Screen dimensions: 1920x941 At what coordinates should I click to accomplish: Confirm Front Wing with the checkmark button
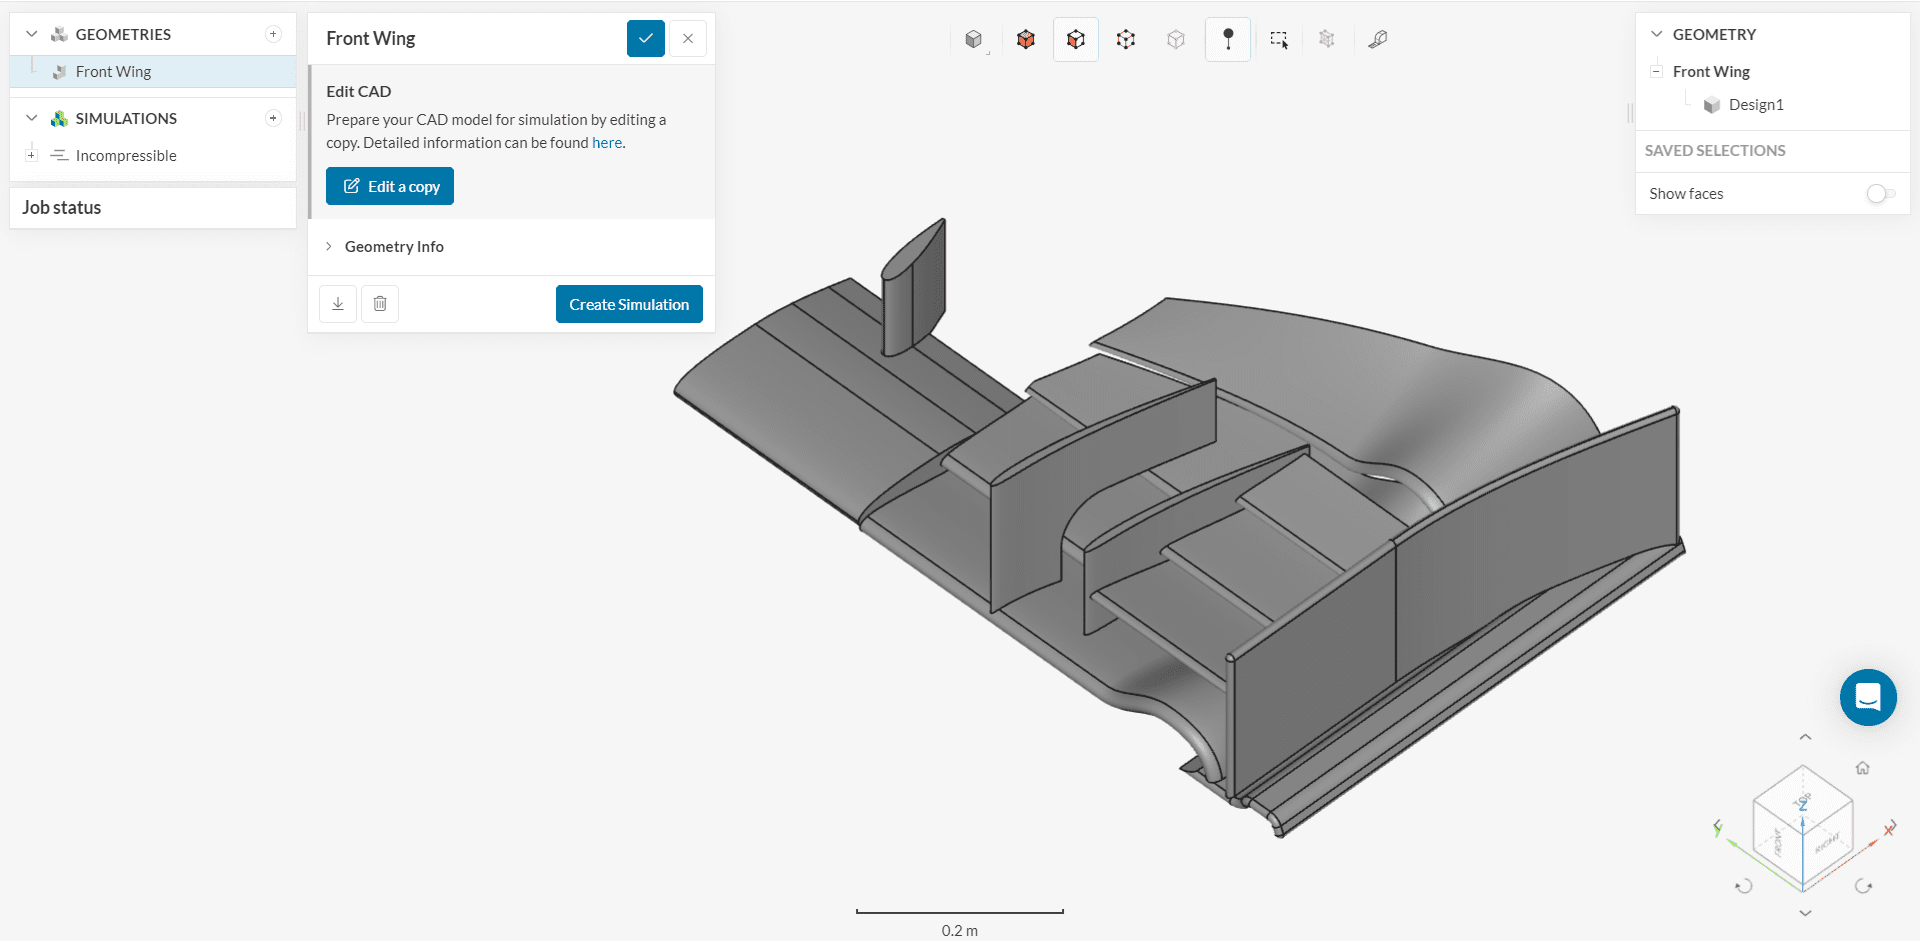[x=646, y=39]
